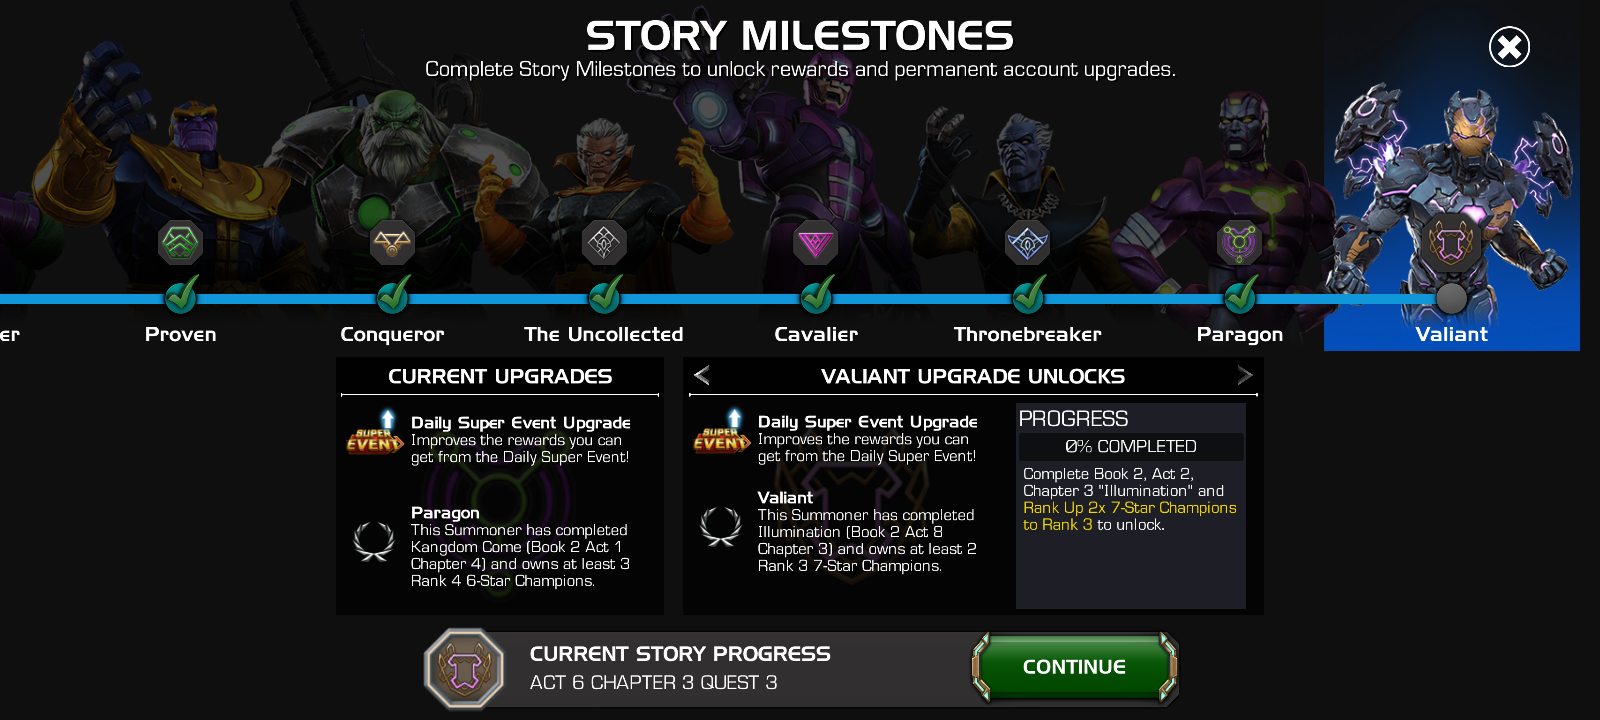Select the Cavalier milestone badge icon
The image size is (1600, 720).
point(816,242)
